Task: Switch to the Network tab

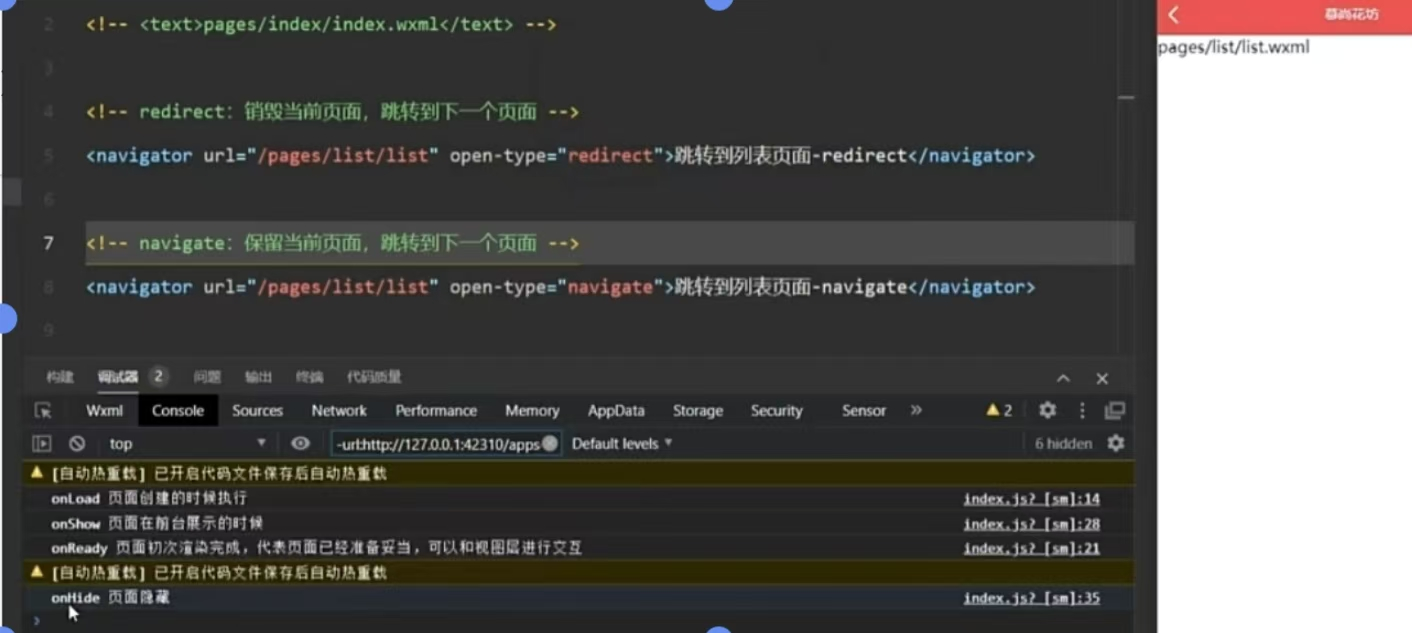Action: pos(339,411)
